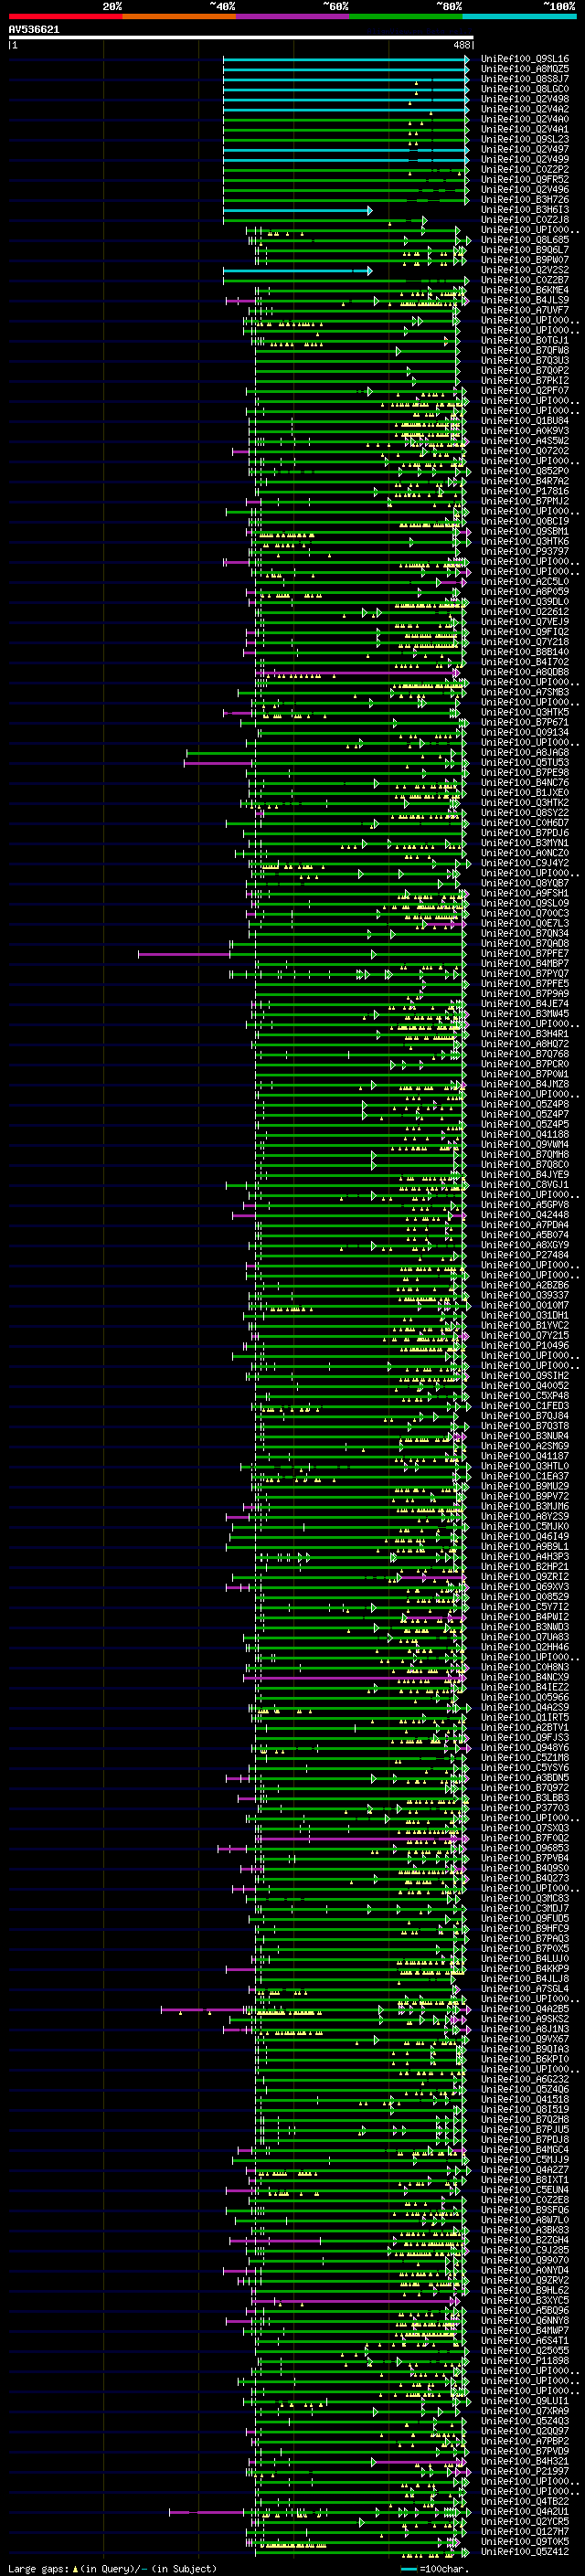Select label UniRef100_P17816
This screenshot has height=2576, width=585.
524,491
